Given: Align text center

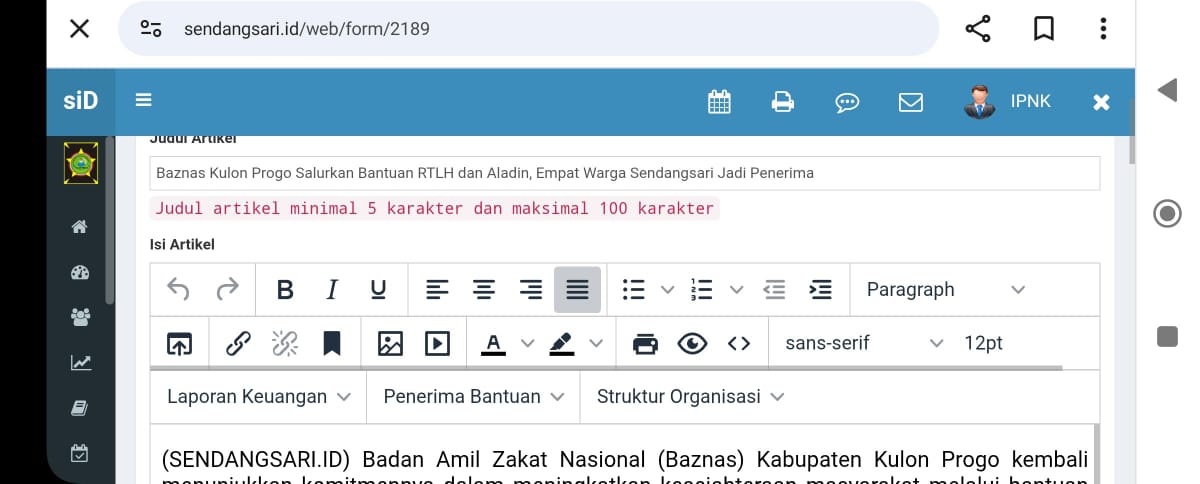Looking at the screenshot, I should coord(484,290).
